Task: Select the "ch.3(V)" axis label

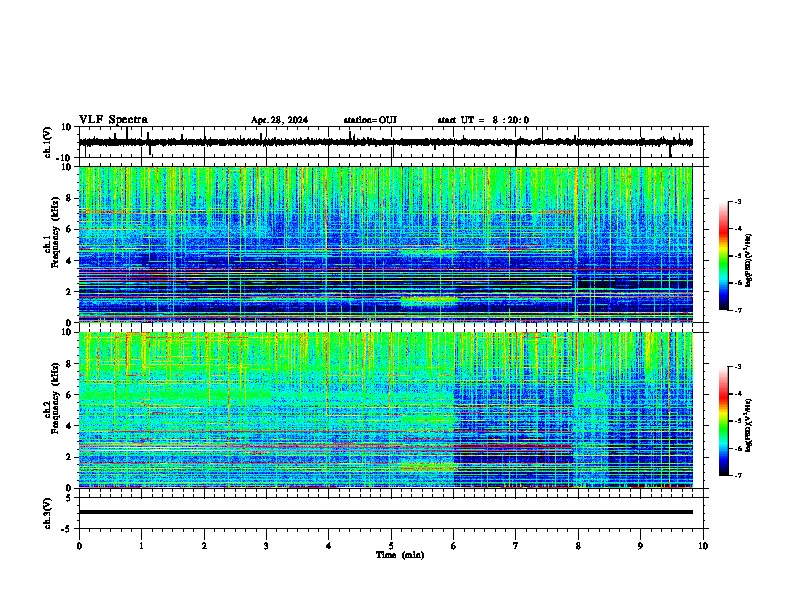Action: [x=48, y=513]
